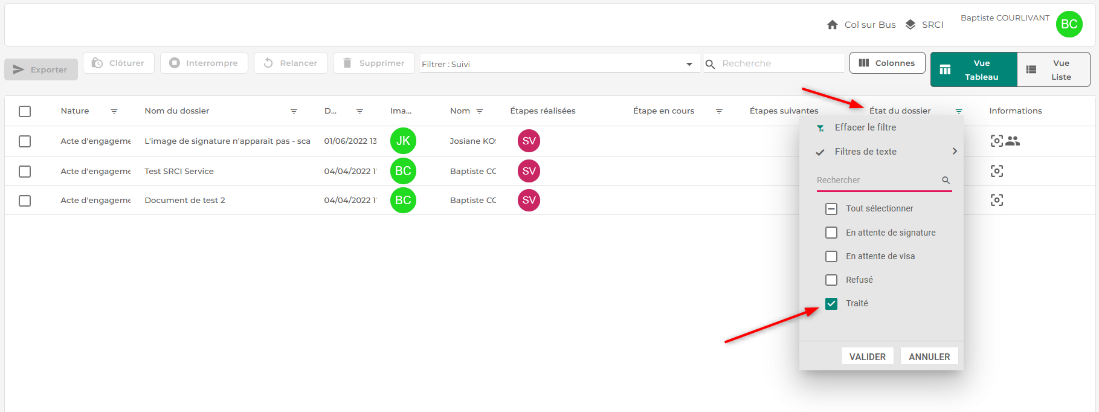Open the Filtrer : Suivi dropdown
This screenshot has height=412, width=1099.
[559, 64]
